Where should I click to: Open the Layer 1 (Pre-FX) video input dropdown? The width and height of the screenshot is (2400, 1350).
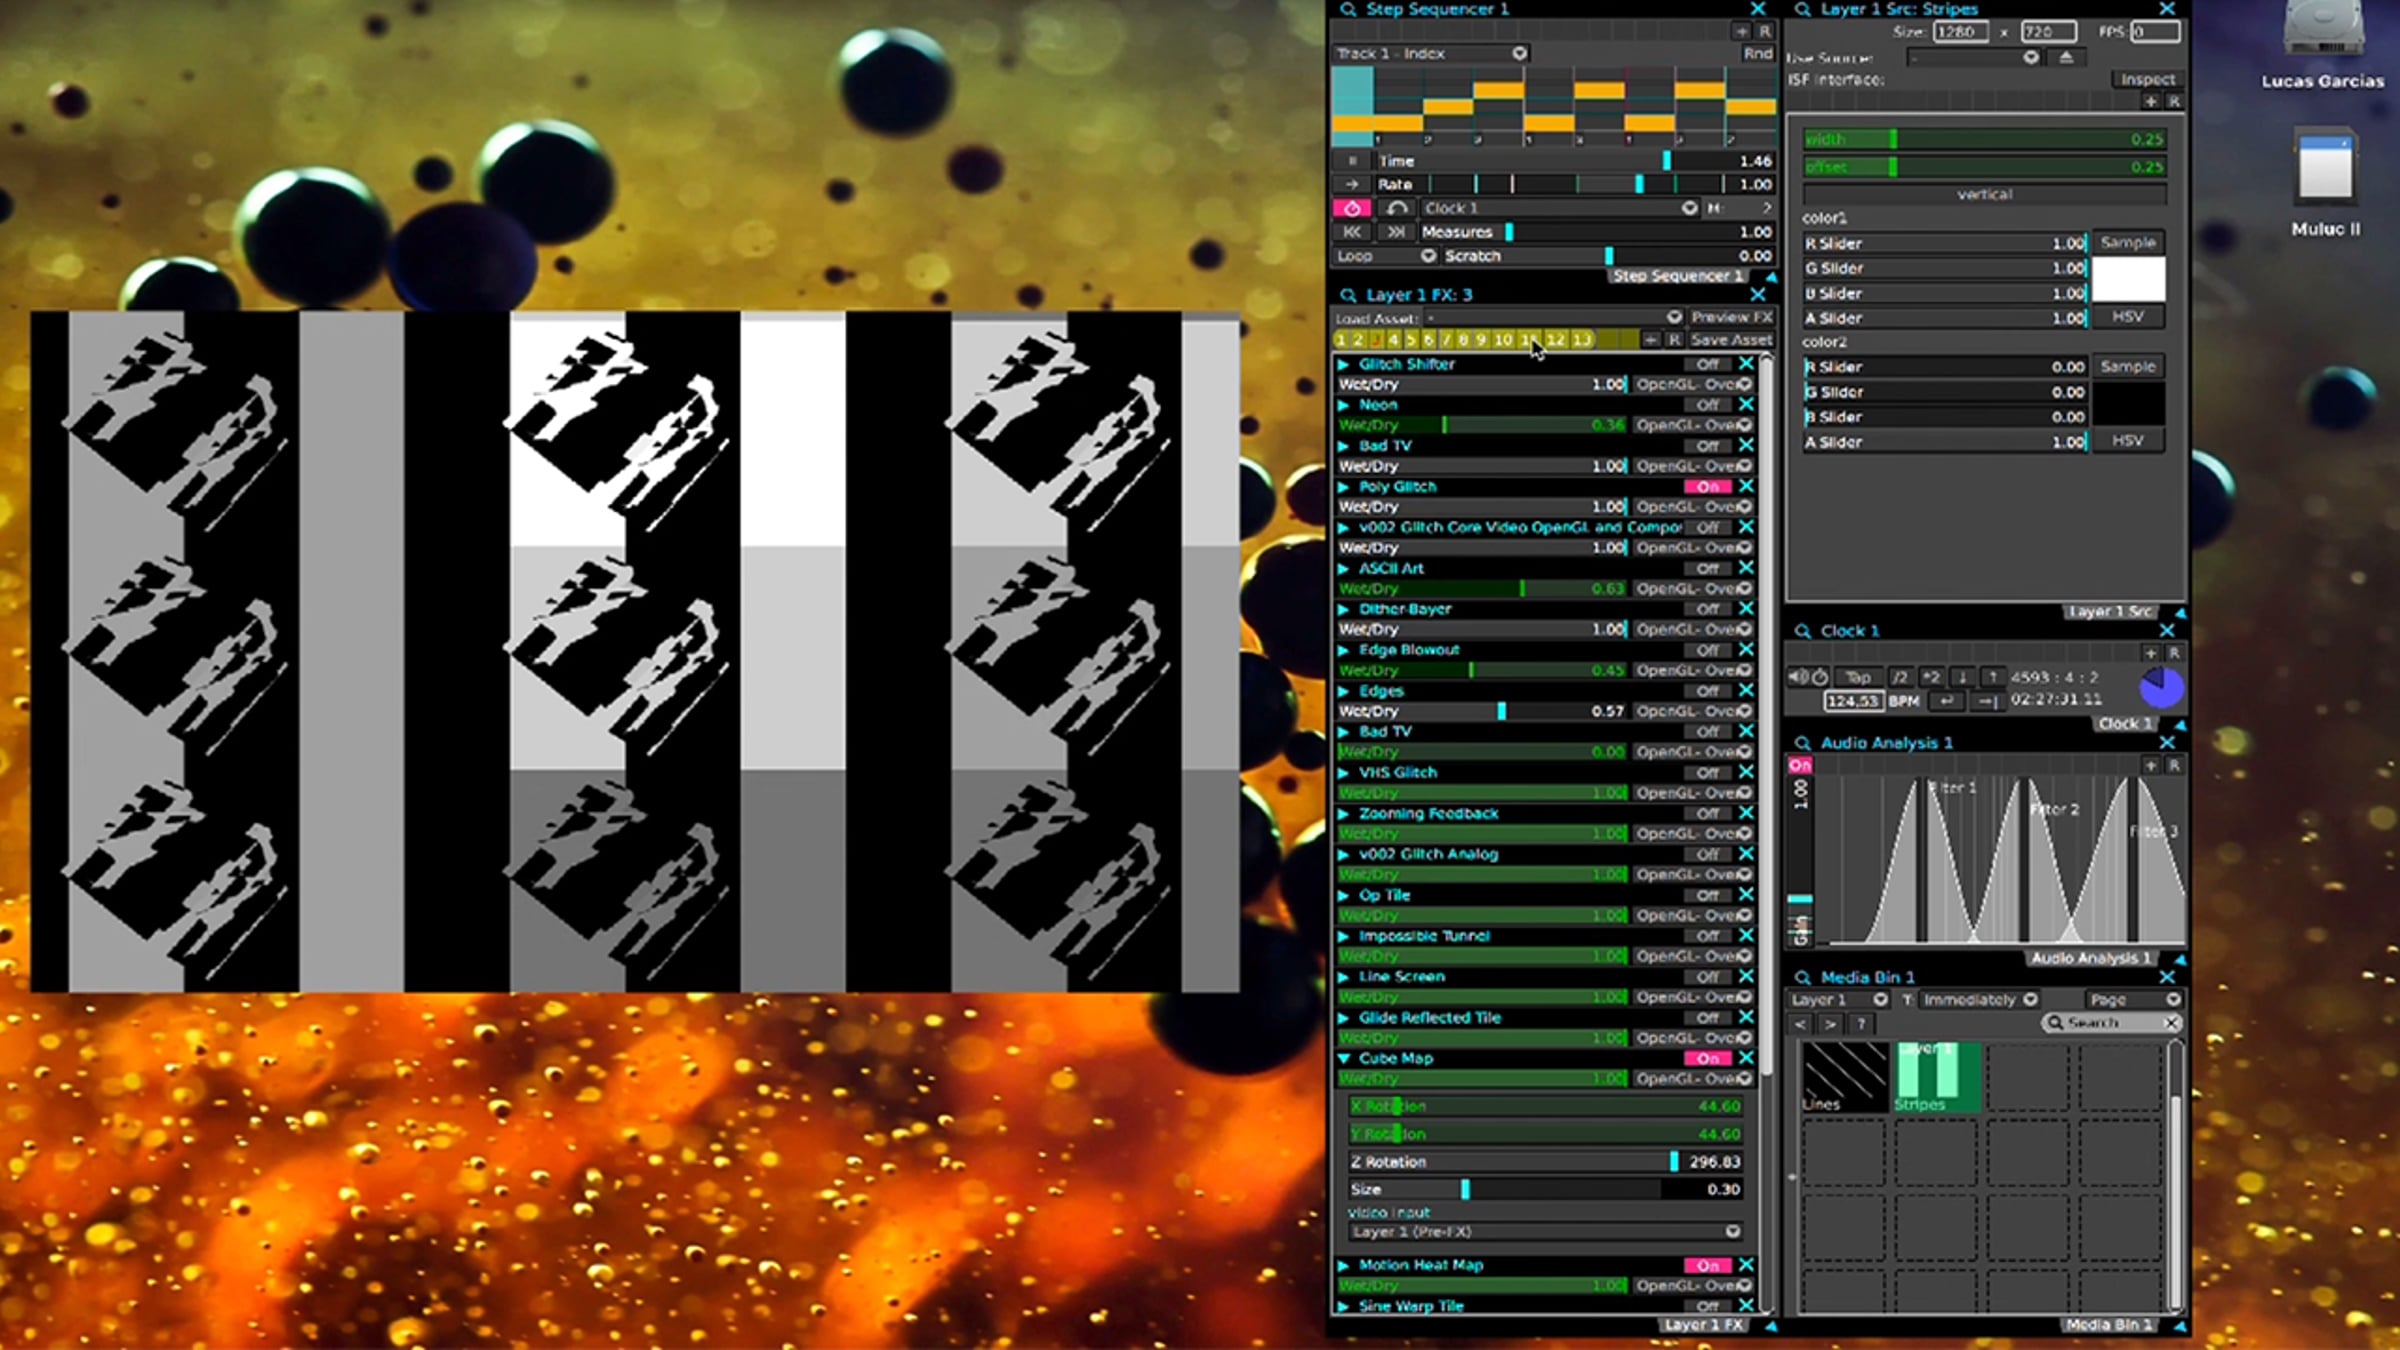click(x=1545, y=1232)
